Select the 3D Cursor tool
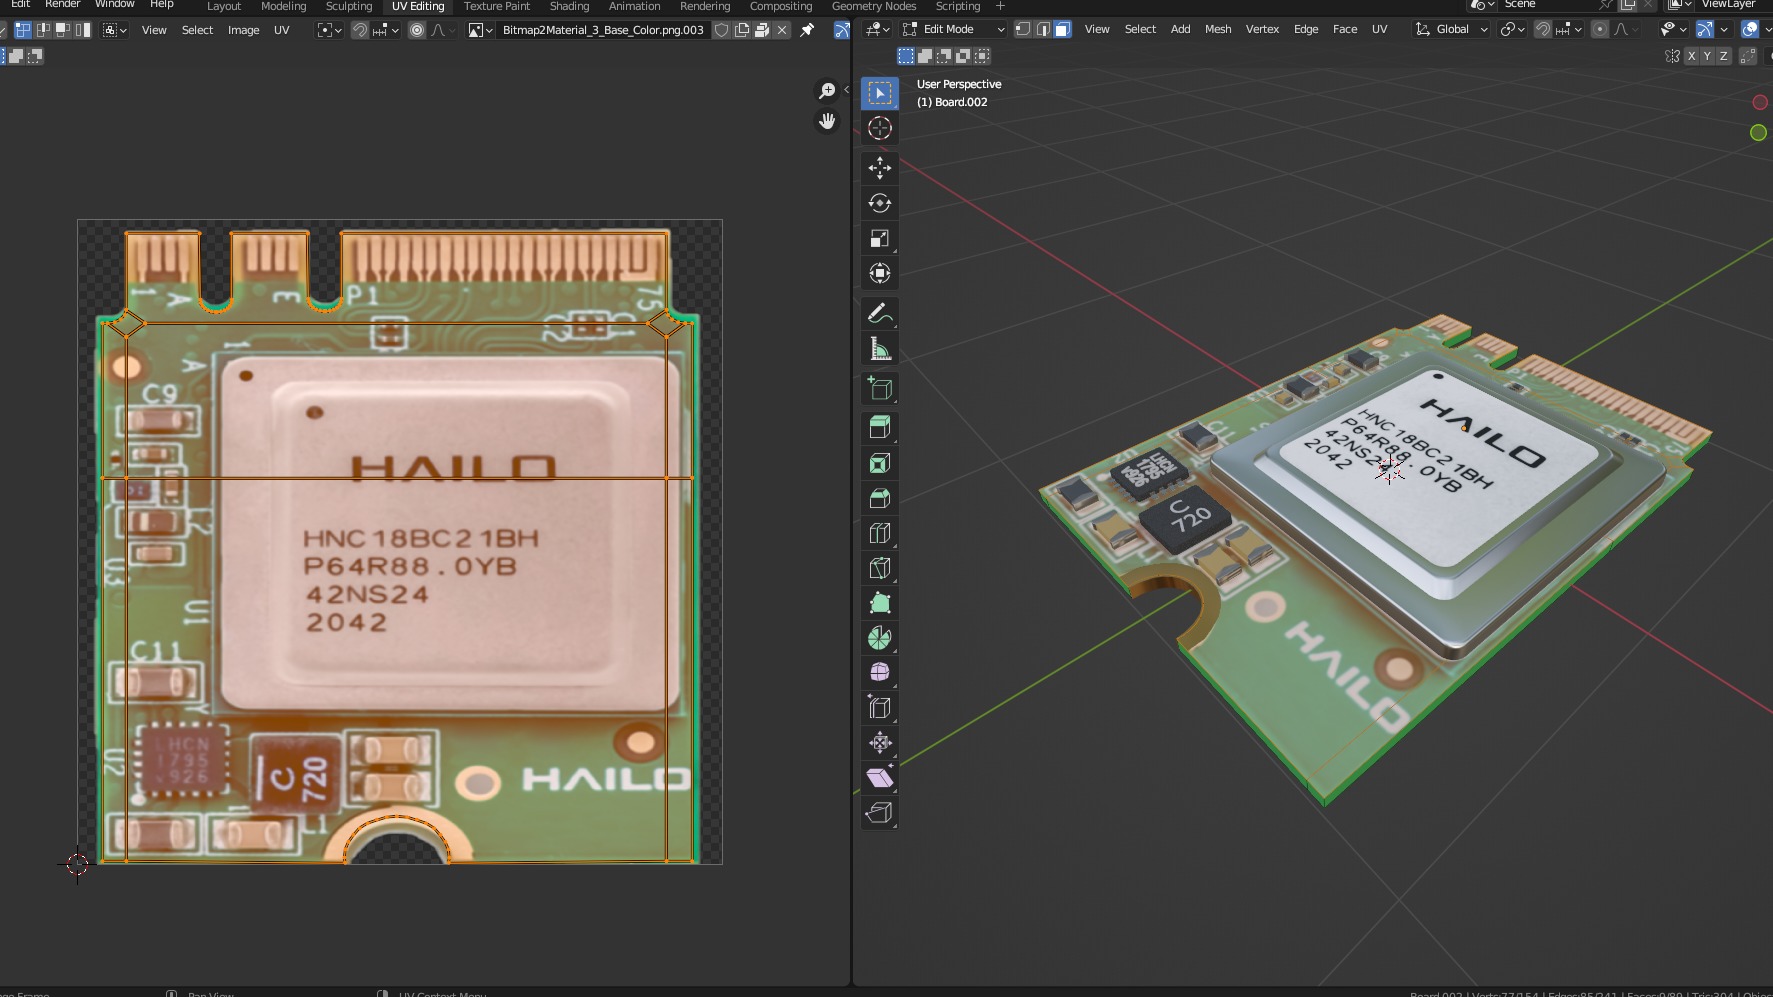 click(880, 128)
